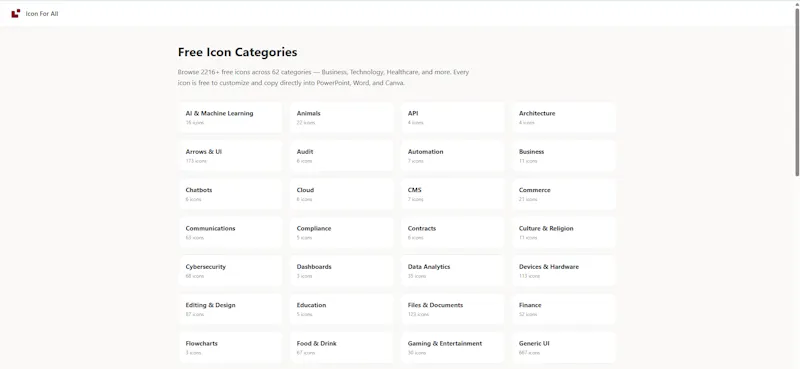800x369 pixels.
Task: View the Files & Documents category
Action: click(453, 309)
